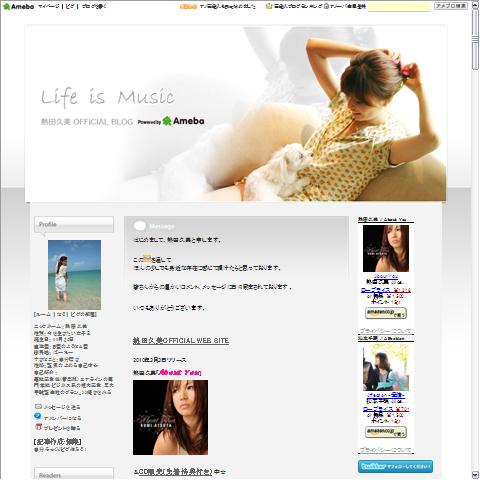480x480 pixels.
Task: Focus the yellow search field in the top bar
Action: click(399, 6)
